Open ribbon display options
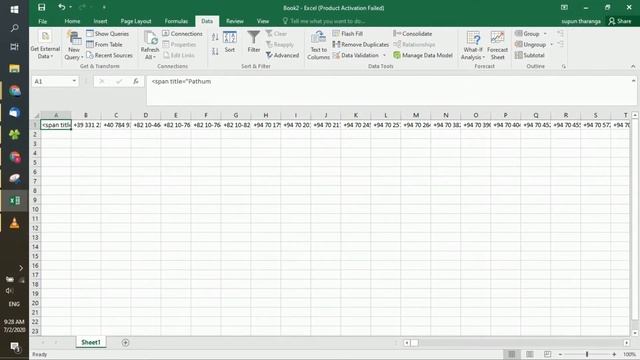Image resolution: width=640 pixels, height=360 pixels. [564, 7]
